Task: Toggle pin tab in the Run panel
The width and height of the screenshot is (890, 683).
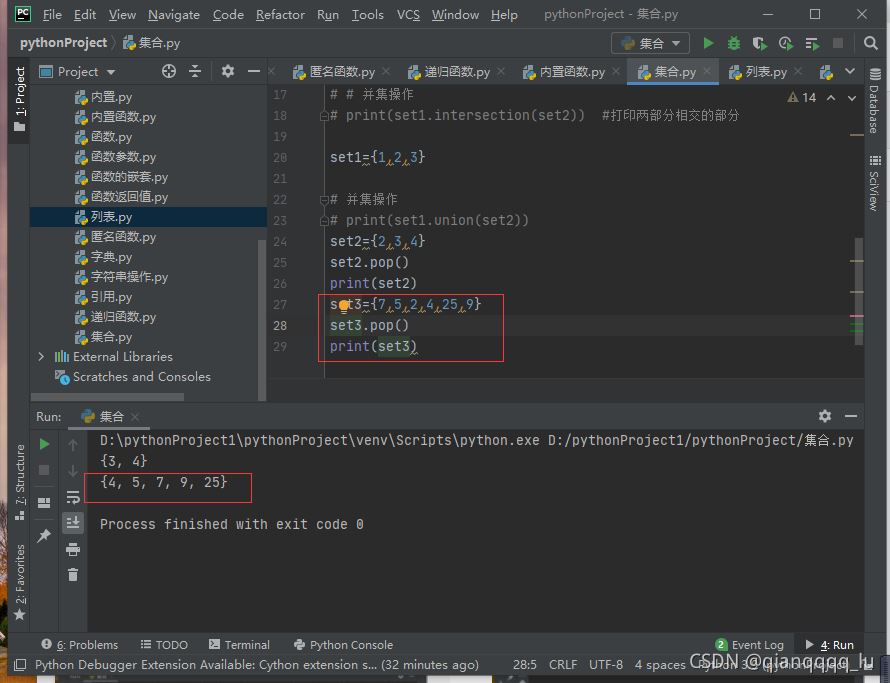Action: (44, 536)
